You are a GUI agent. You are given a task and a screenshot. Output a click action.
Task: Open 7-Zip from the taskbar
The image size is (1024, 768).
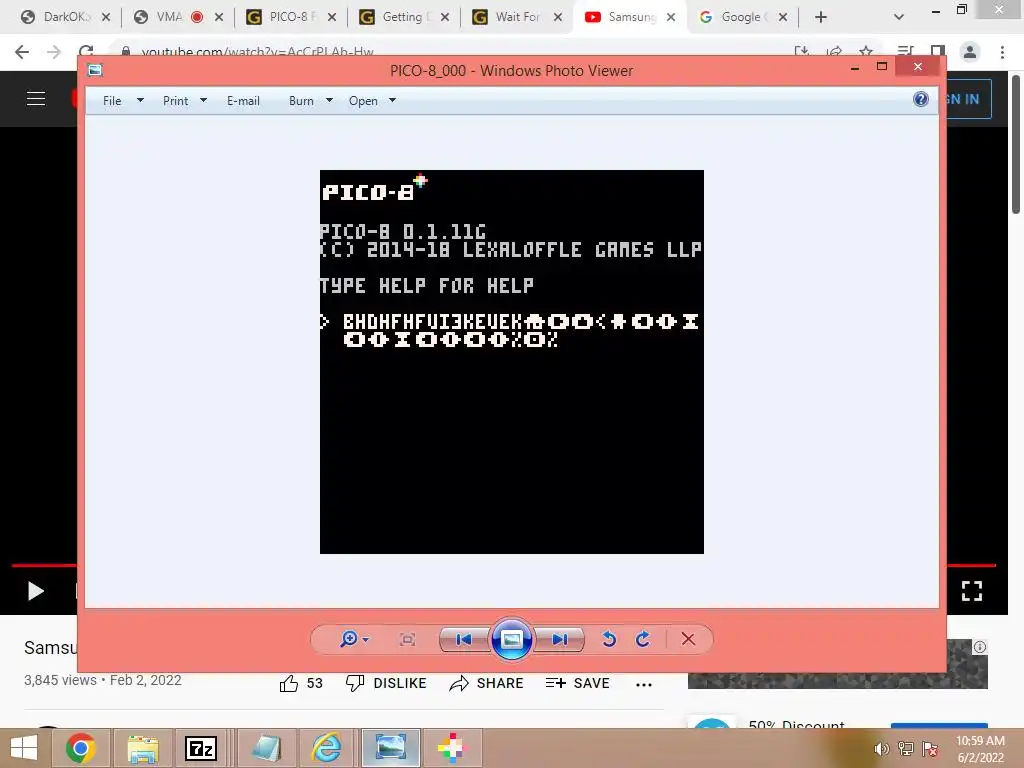[x=201, y=748]
